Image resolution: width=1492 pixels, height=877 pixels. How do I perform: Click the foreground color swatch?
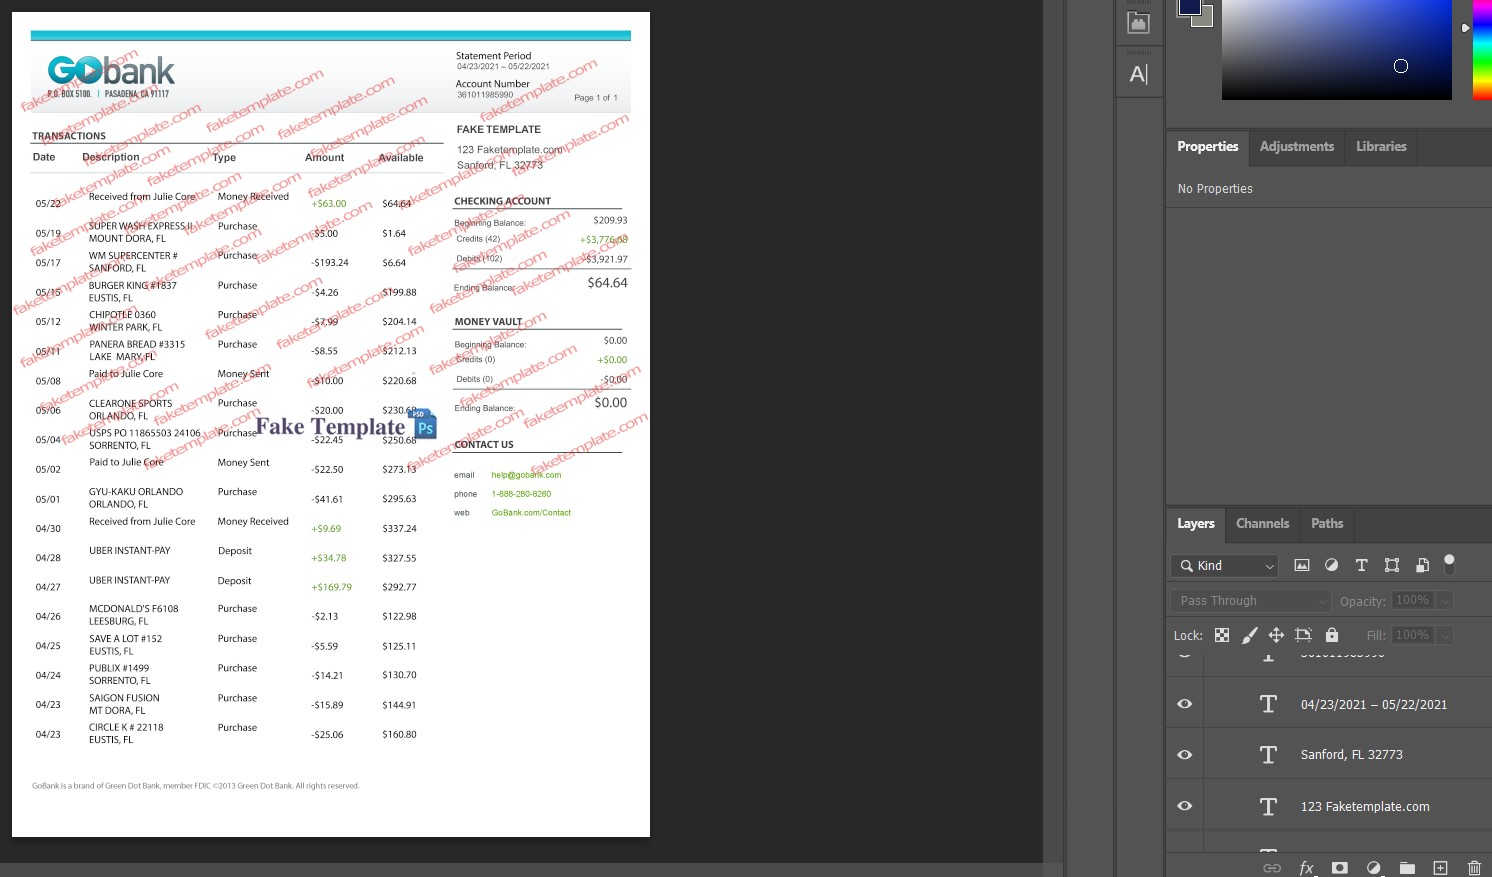1189,6
